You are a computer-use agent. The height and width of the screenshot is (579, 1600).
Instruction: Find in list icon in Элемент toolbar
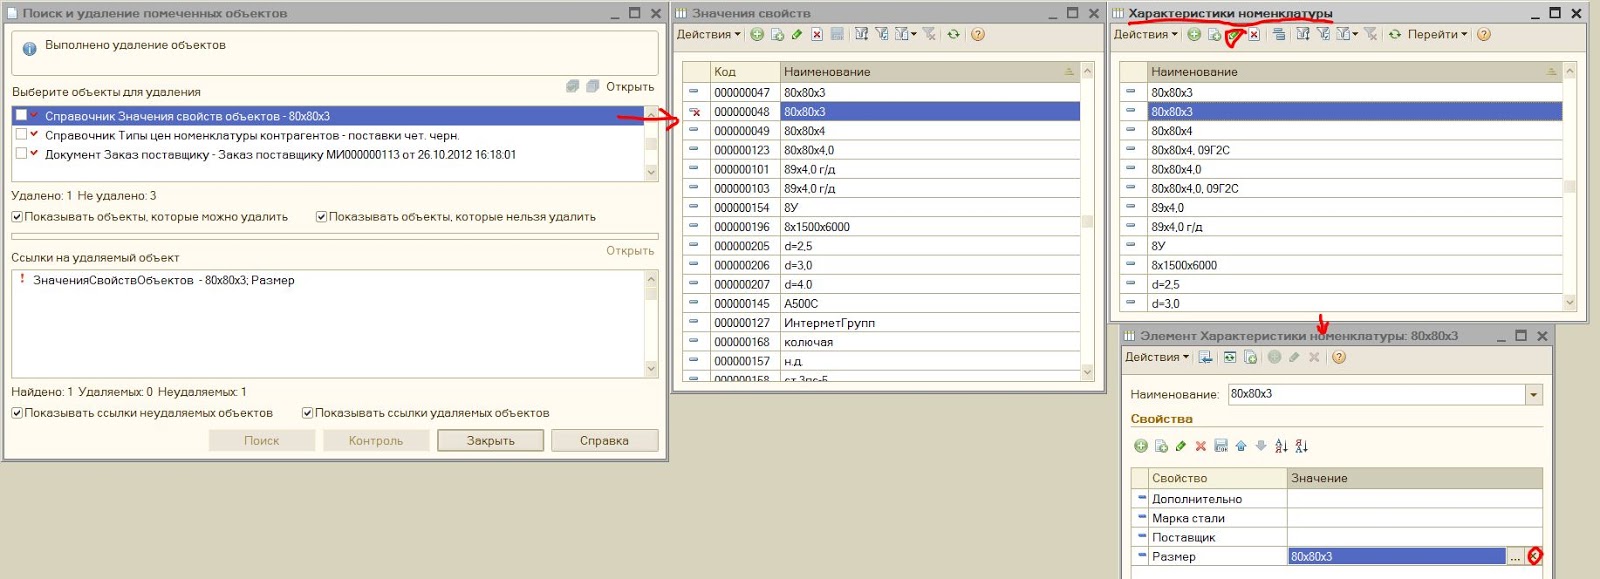pyautogui.click(x=1205, y=357)
